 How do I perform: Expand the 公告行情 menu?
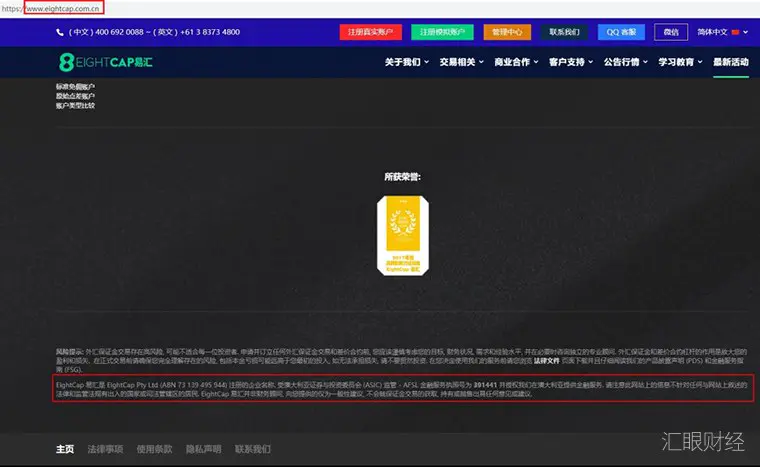(x=626, y=62)
